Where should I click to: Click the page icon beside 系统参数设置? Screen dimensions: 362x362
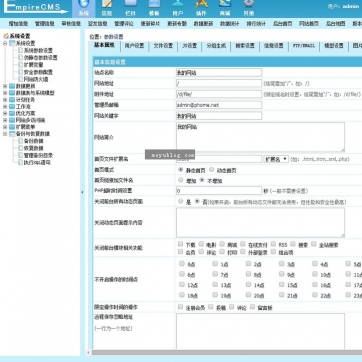point(20,50)
